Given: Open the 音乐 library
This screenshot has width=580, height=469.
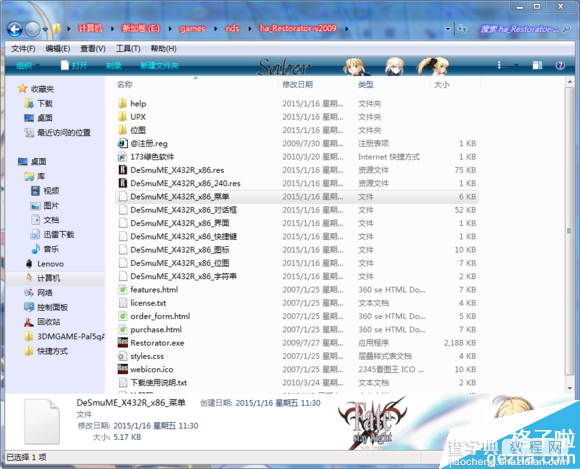Looking at the screenshot, I should tap(45, 249).
